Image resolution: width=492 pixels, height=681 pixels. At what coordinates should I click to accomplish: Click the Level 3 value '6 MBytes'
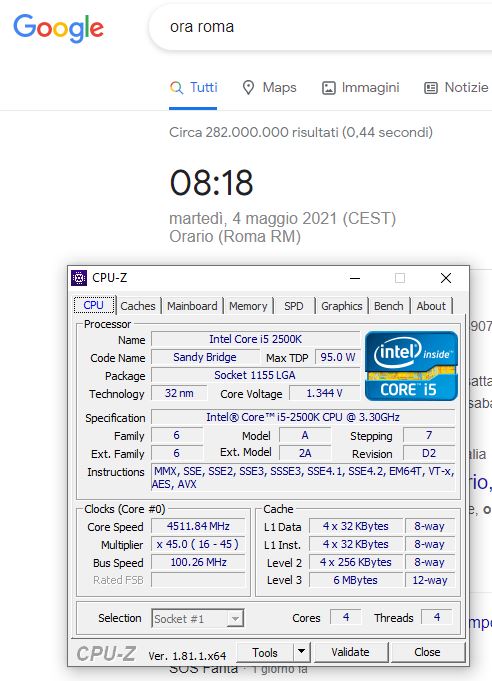pos(356,580)
